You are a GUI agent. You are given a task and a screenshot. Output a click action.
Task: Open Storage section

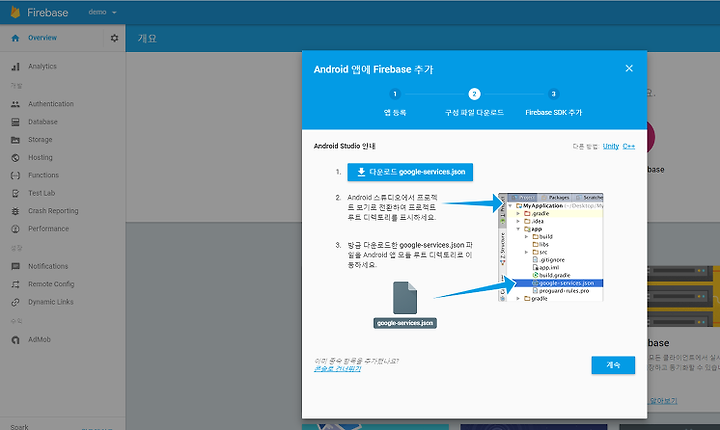40,139
